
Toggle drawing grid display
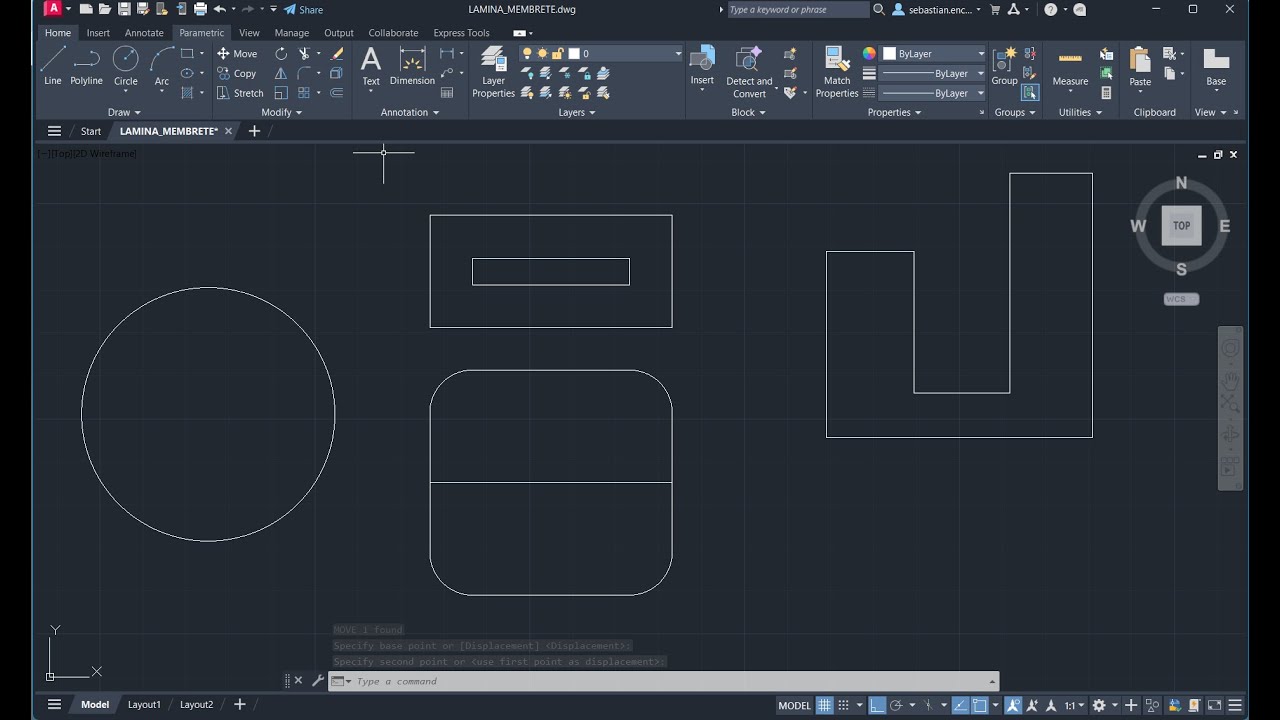pyautogui.click(x=825, y=705)
